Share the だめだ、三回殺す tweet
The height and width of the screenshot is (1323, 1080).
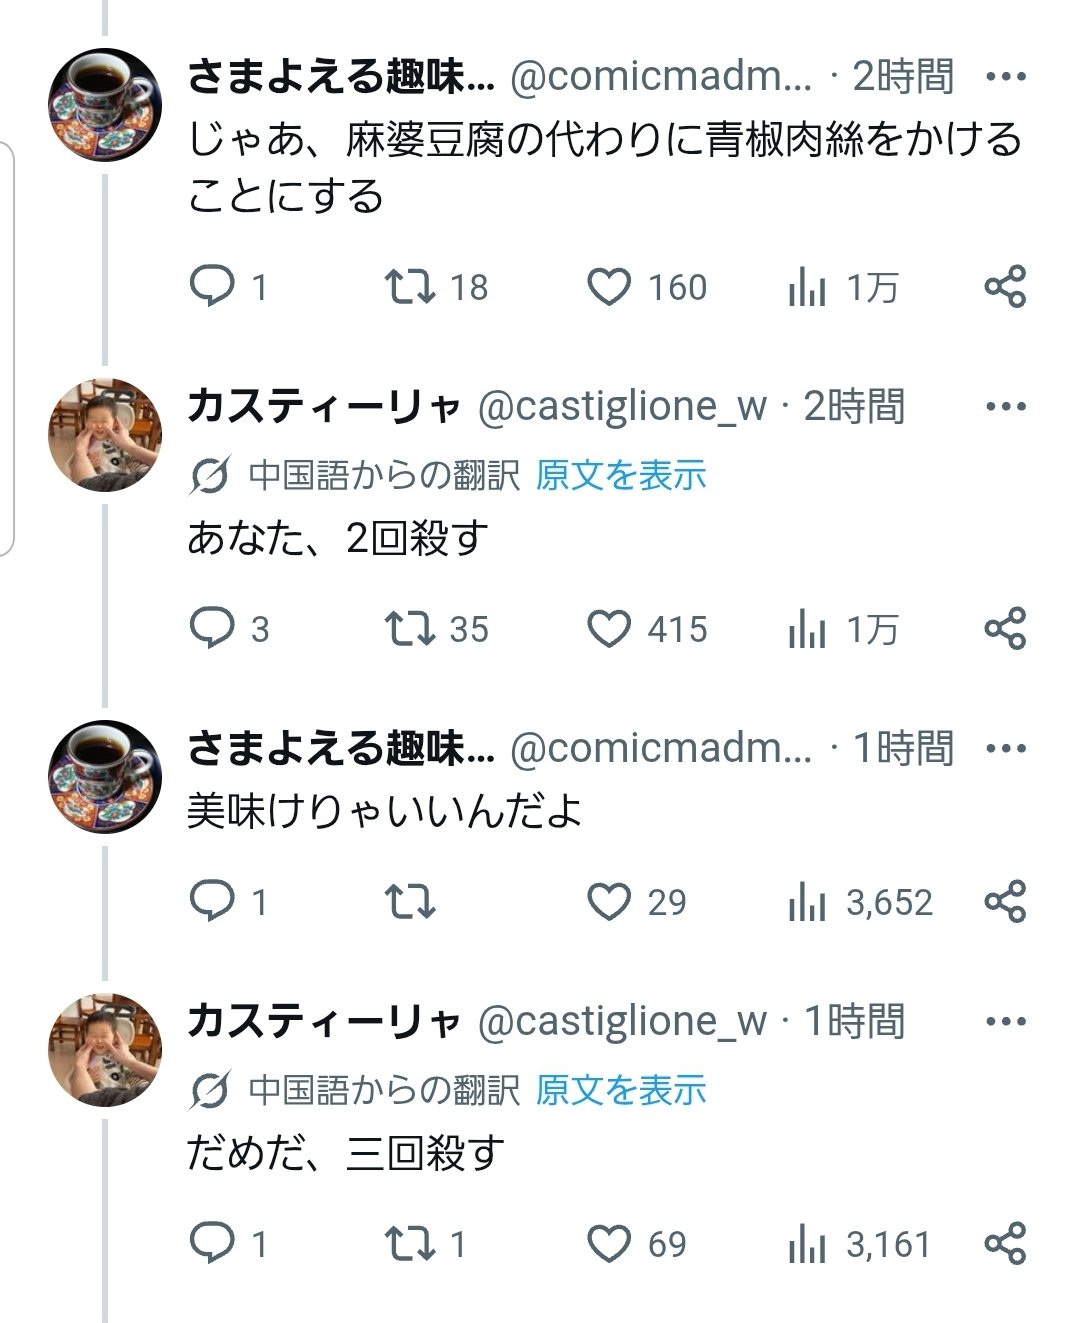[1005, 1244]
